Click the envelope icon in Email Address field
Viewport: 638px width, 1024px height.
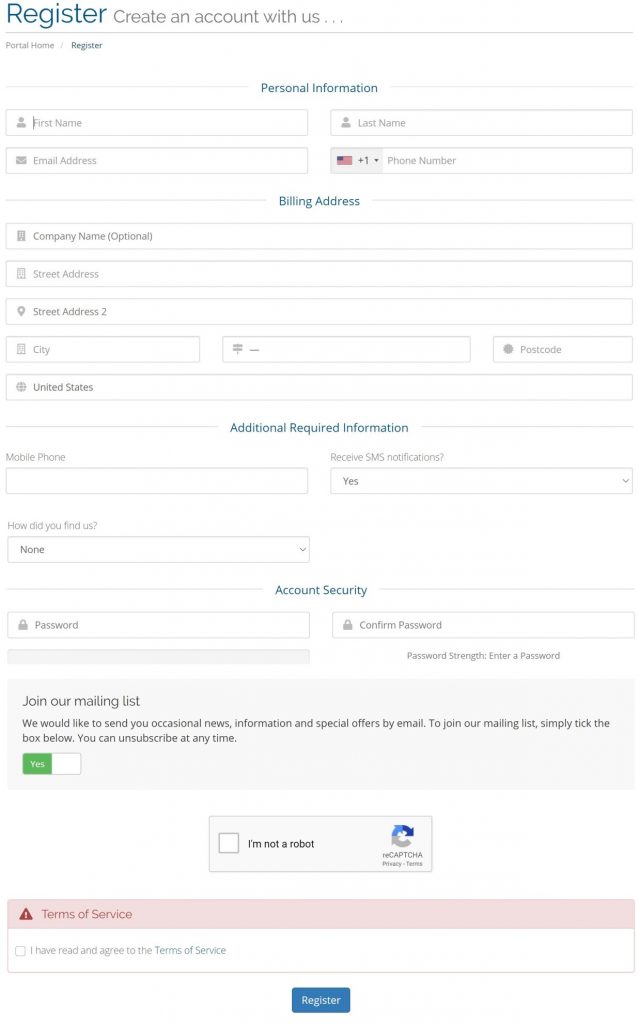[x=21, y=160]
